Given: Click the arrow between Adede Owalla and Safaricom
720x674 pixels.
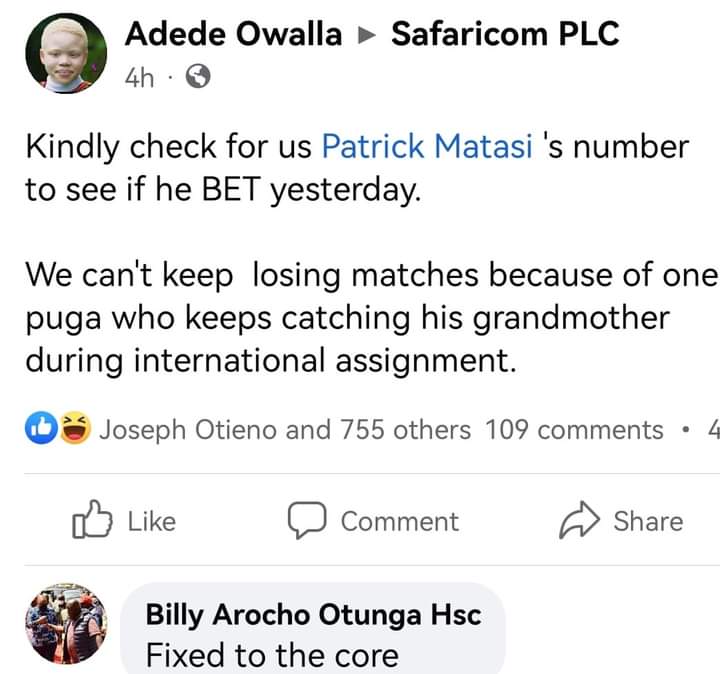Looking at the screenshot, I should [366, 36].
